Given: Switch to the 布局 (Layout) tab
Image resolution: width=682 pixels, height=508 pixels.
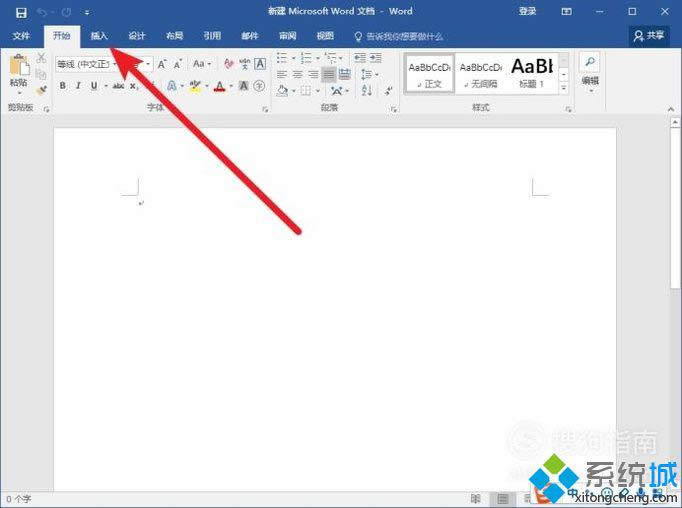Looking at the screenshot, I should [x=174, y=36].
